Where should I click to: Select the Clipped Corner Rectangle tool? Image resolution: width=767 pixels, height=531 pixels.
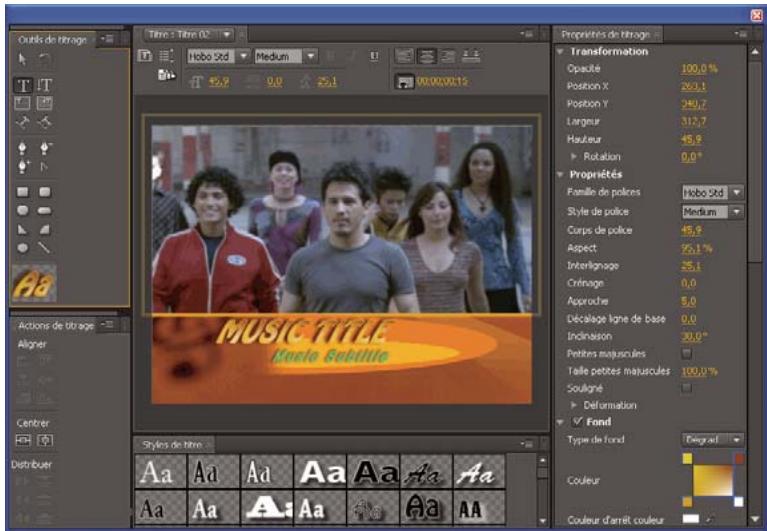(23, 210)
